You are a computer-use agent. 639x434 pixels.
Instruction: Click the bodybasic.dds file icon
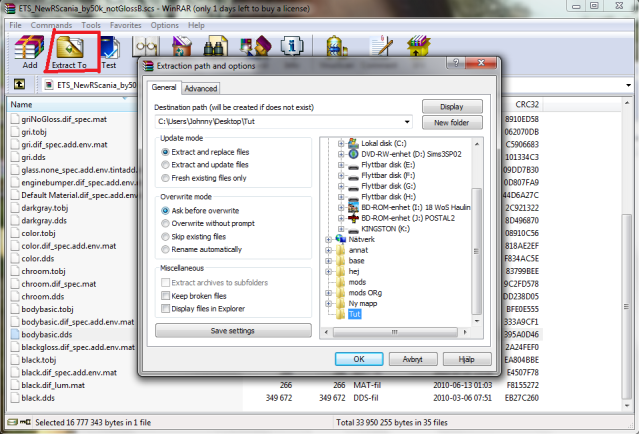pos(15,335)
